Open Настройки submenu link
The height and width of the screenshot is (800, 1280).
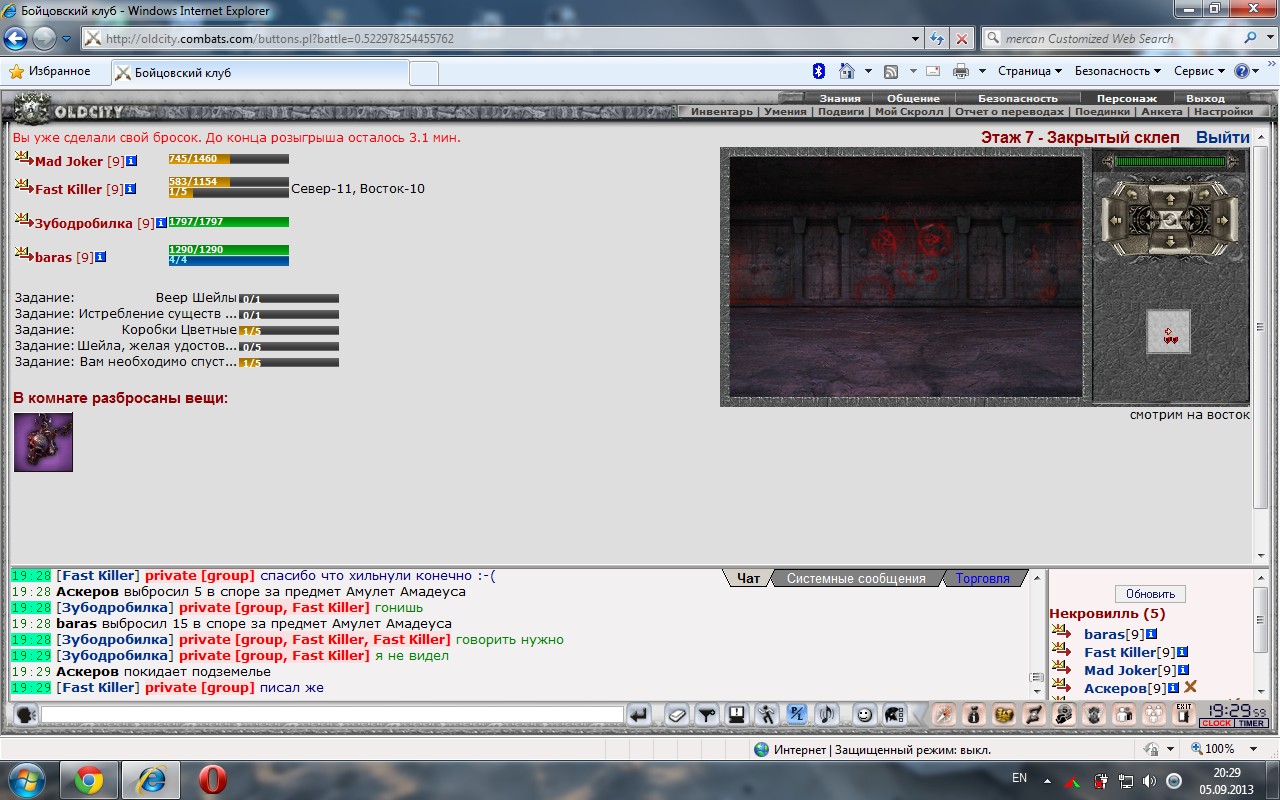(x=1223, y=112)
